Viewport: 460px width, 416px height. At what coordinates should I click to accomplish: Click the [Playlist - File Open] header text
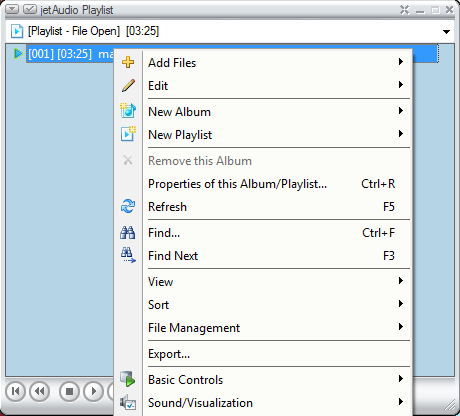click(74, 31)
